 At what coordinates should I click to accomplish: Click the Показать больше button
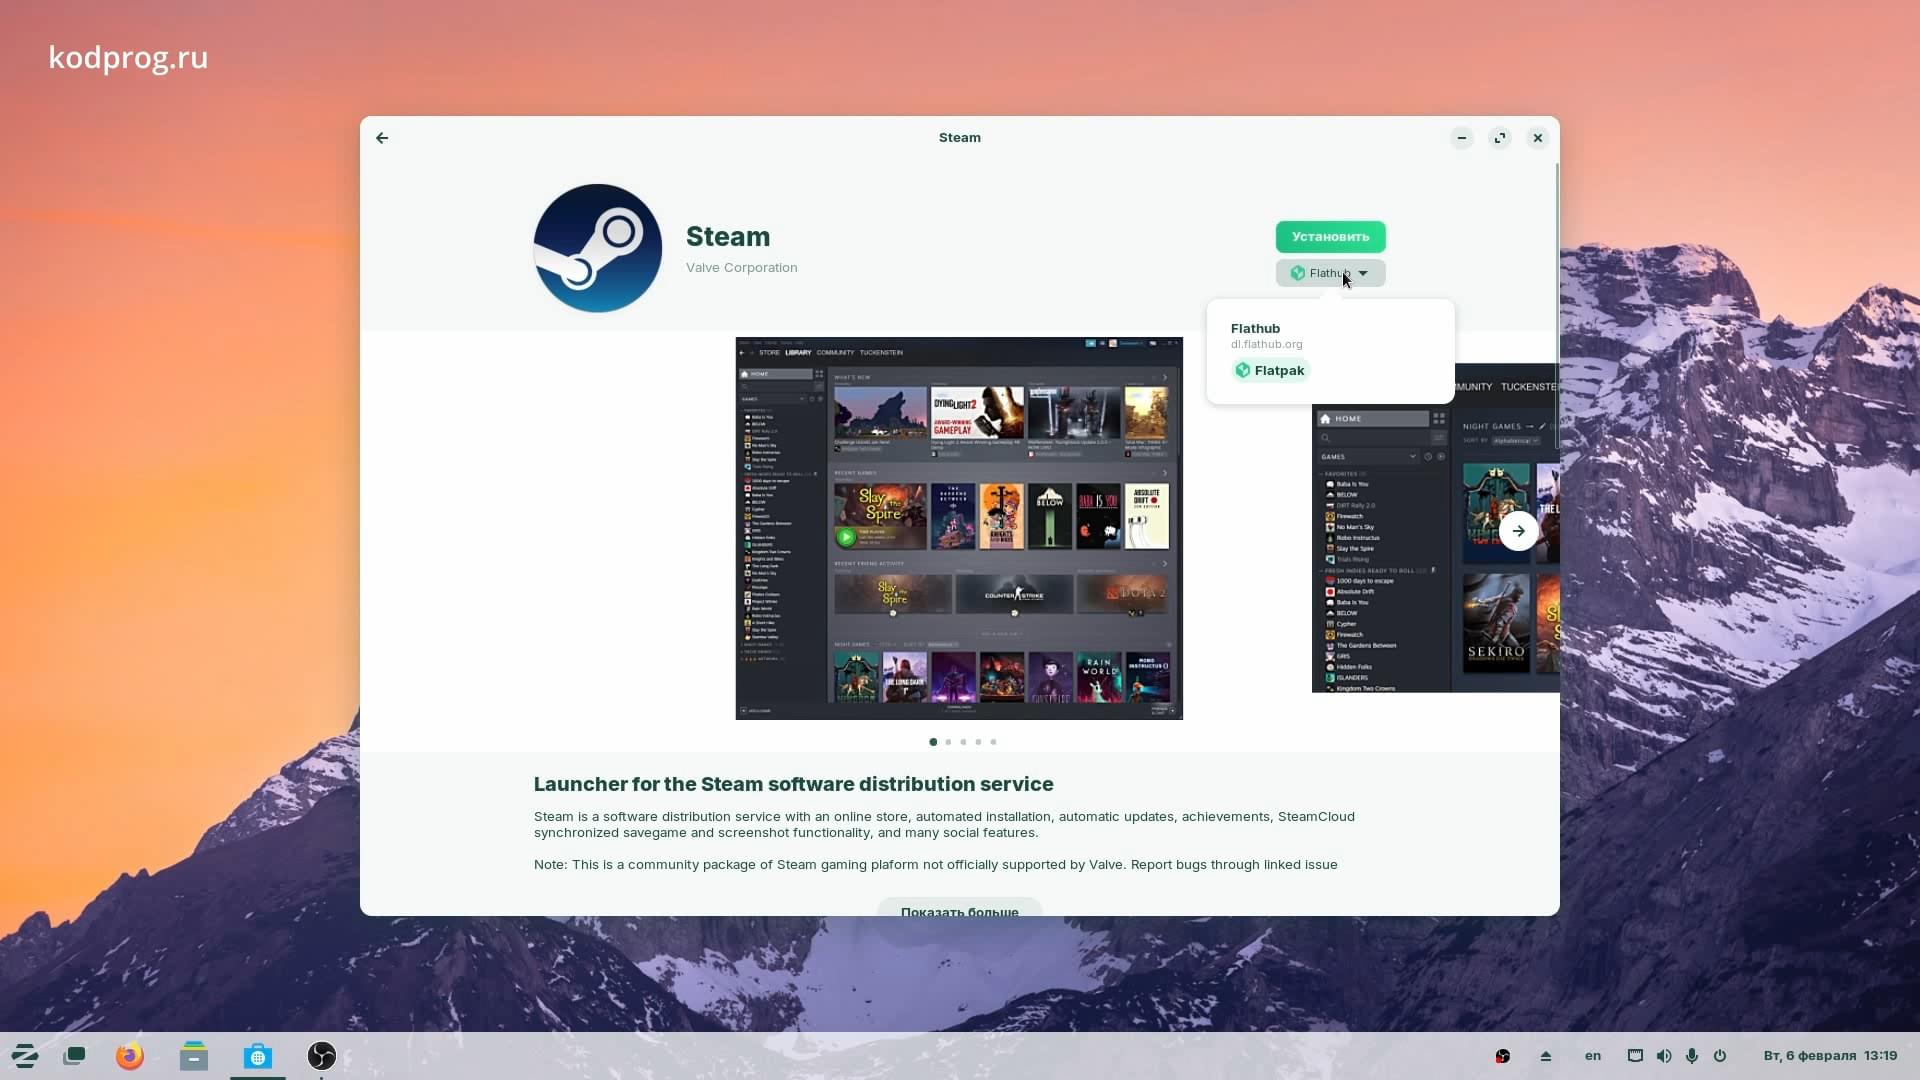959,907
